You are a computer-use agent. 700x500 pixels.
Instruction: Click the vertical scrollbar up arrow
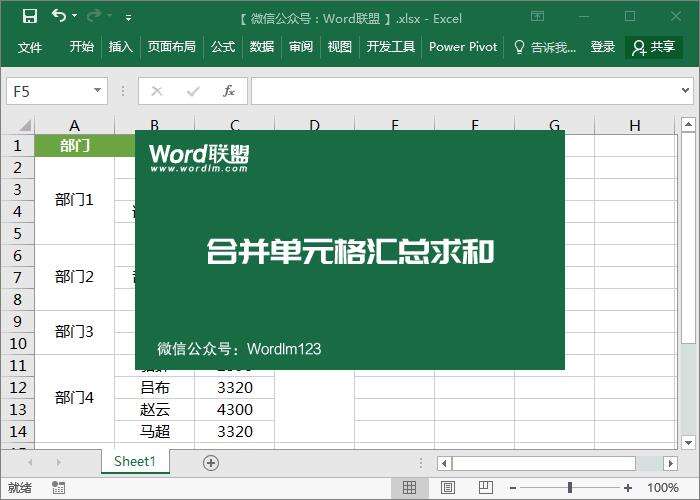pos(688,125)
